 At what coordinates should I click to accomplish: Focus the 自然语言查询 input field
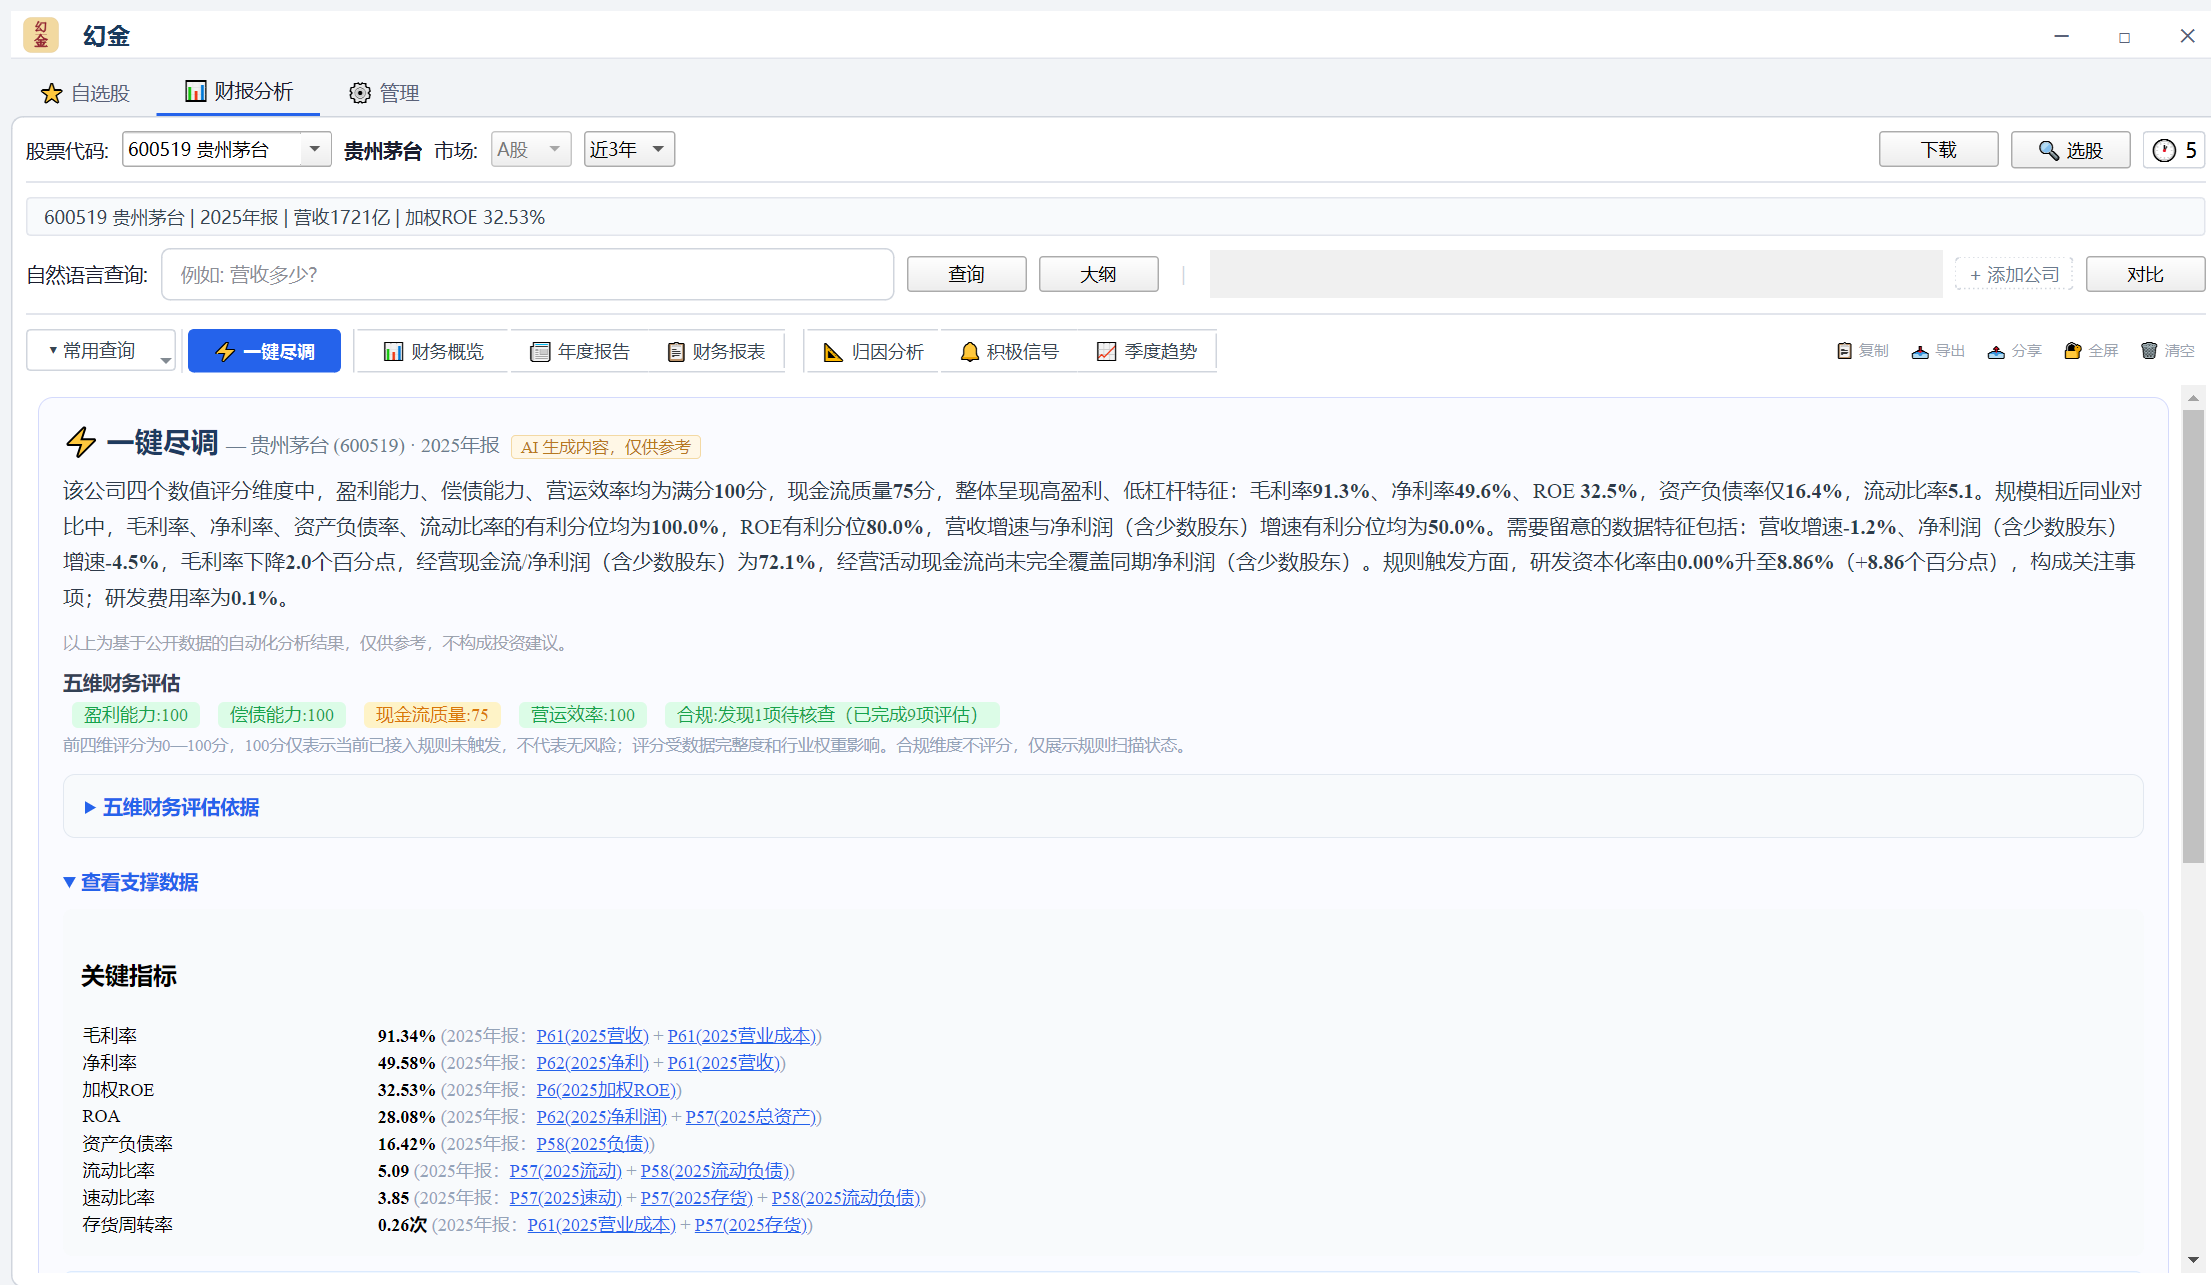[527, 275]
